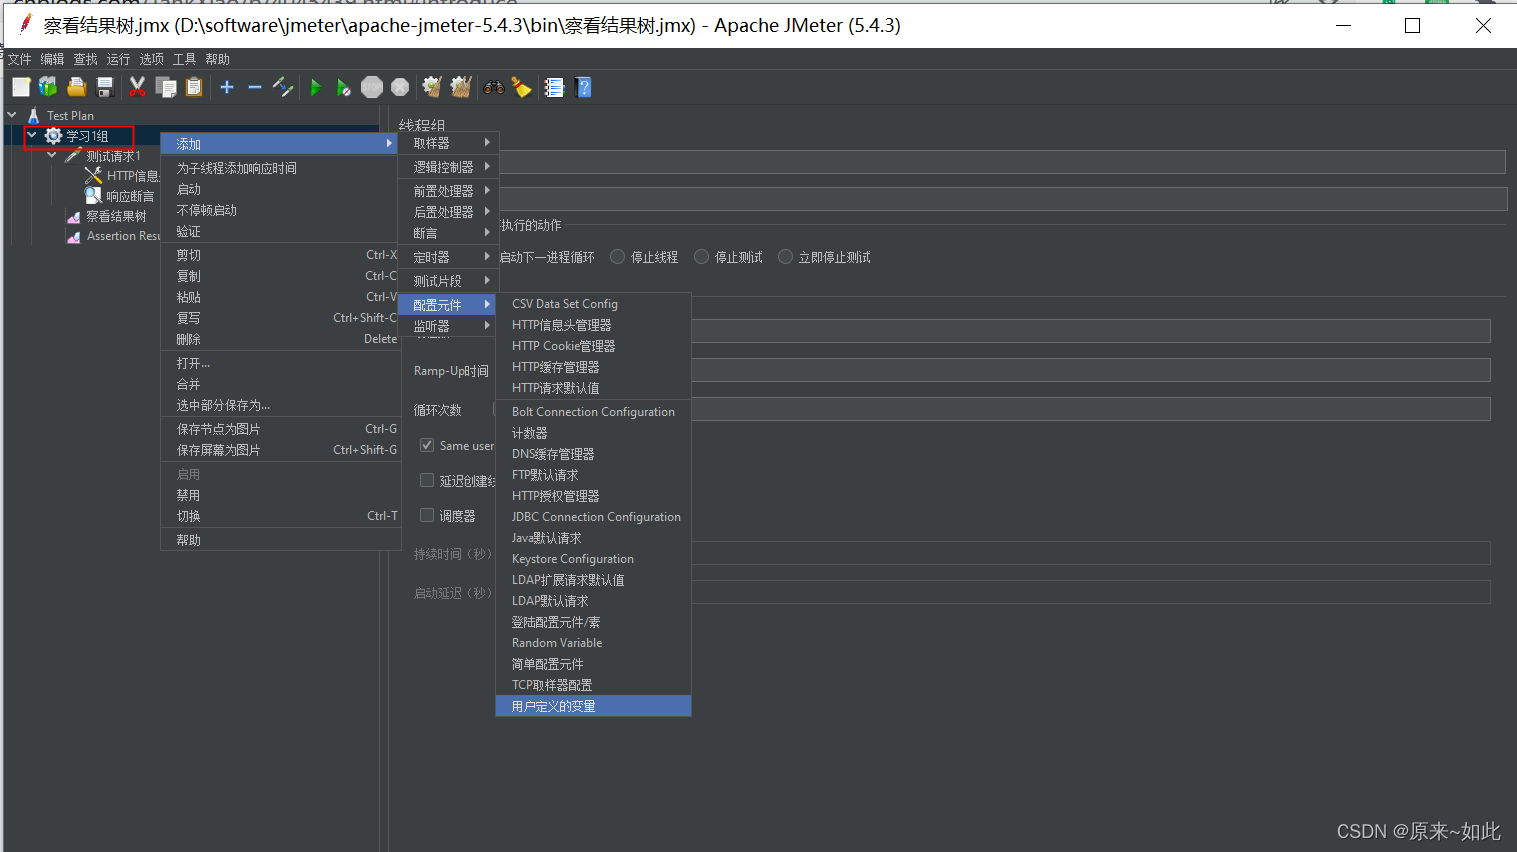Select the 察看结果树 listener node
The image size is (1517, 852).
116,216
